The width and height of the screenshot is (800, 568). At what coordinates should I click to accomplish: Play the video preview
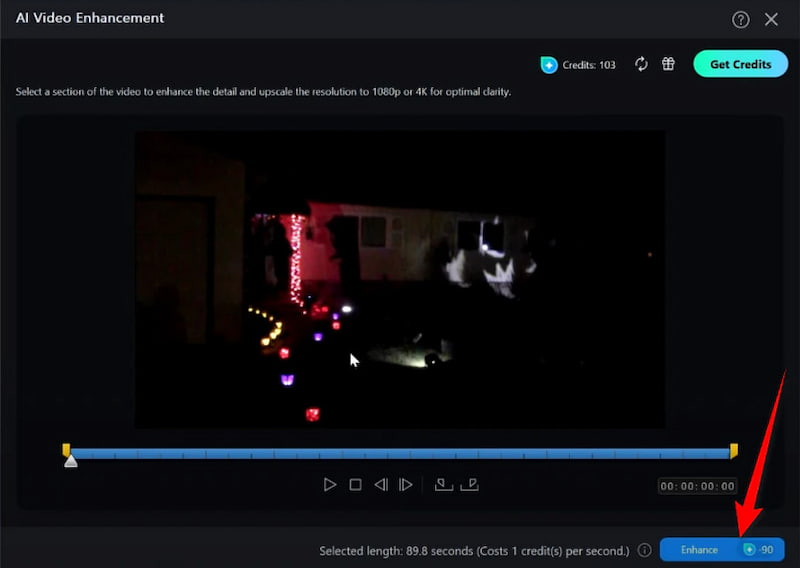330,484
